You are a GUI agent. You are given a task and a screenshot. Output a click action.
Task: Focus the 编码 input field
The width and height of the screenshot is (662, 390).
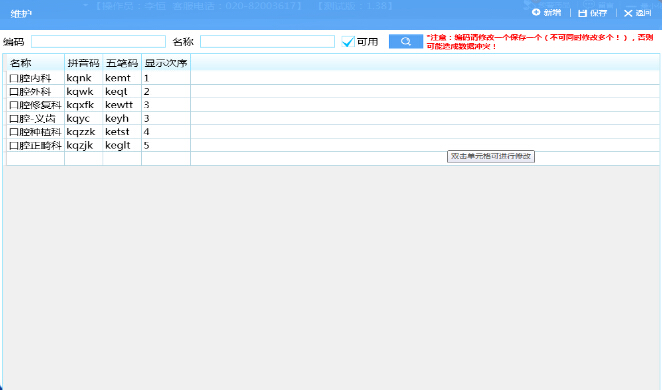98,41
